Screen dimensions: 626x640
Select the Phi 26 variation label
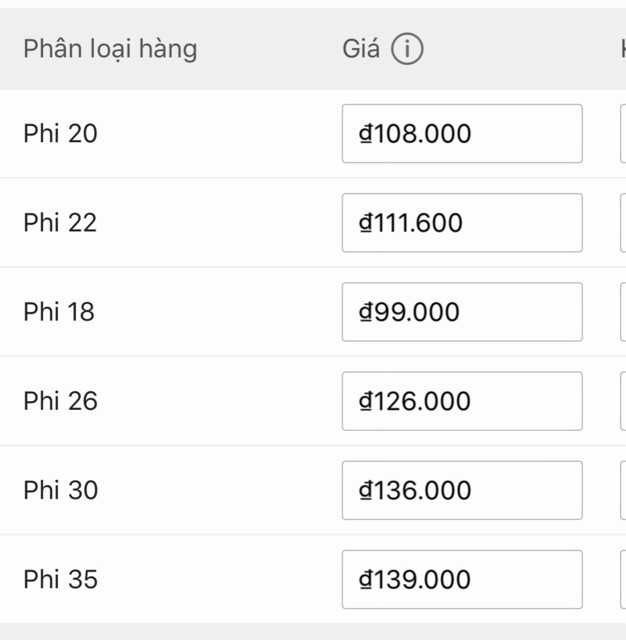(61, 401)
